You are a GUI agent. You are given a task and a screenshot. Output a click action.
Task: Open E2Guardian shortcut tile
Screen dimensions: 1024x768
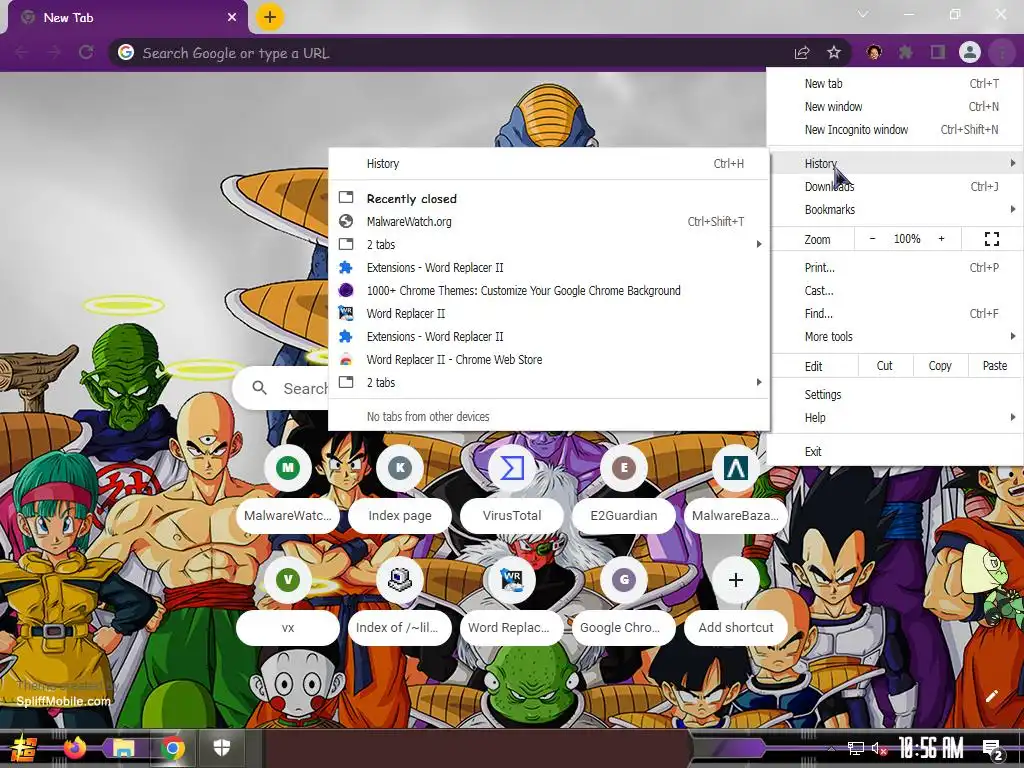[624, 491]
